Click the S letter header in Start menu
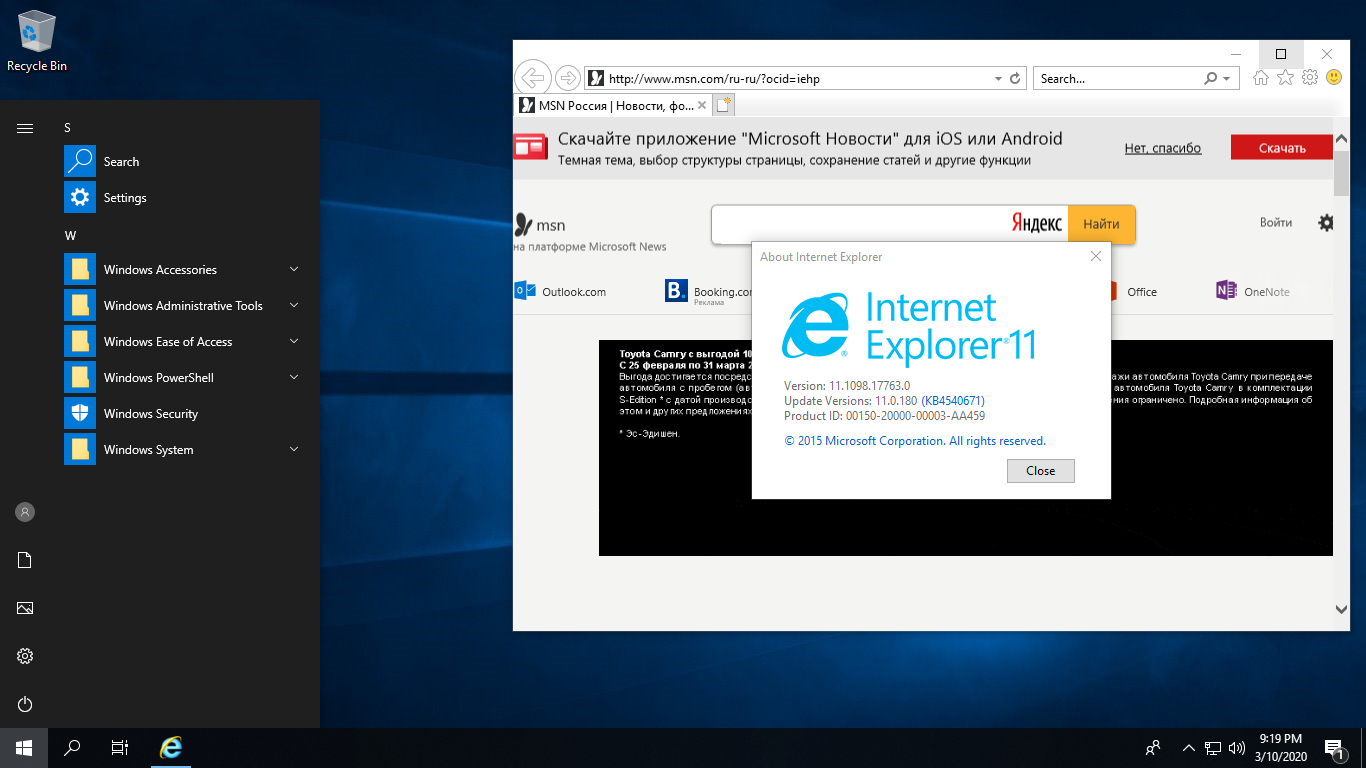 click(x=68, y=127)
